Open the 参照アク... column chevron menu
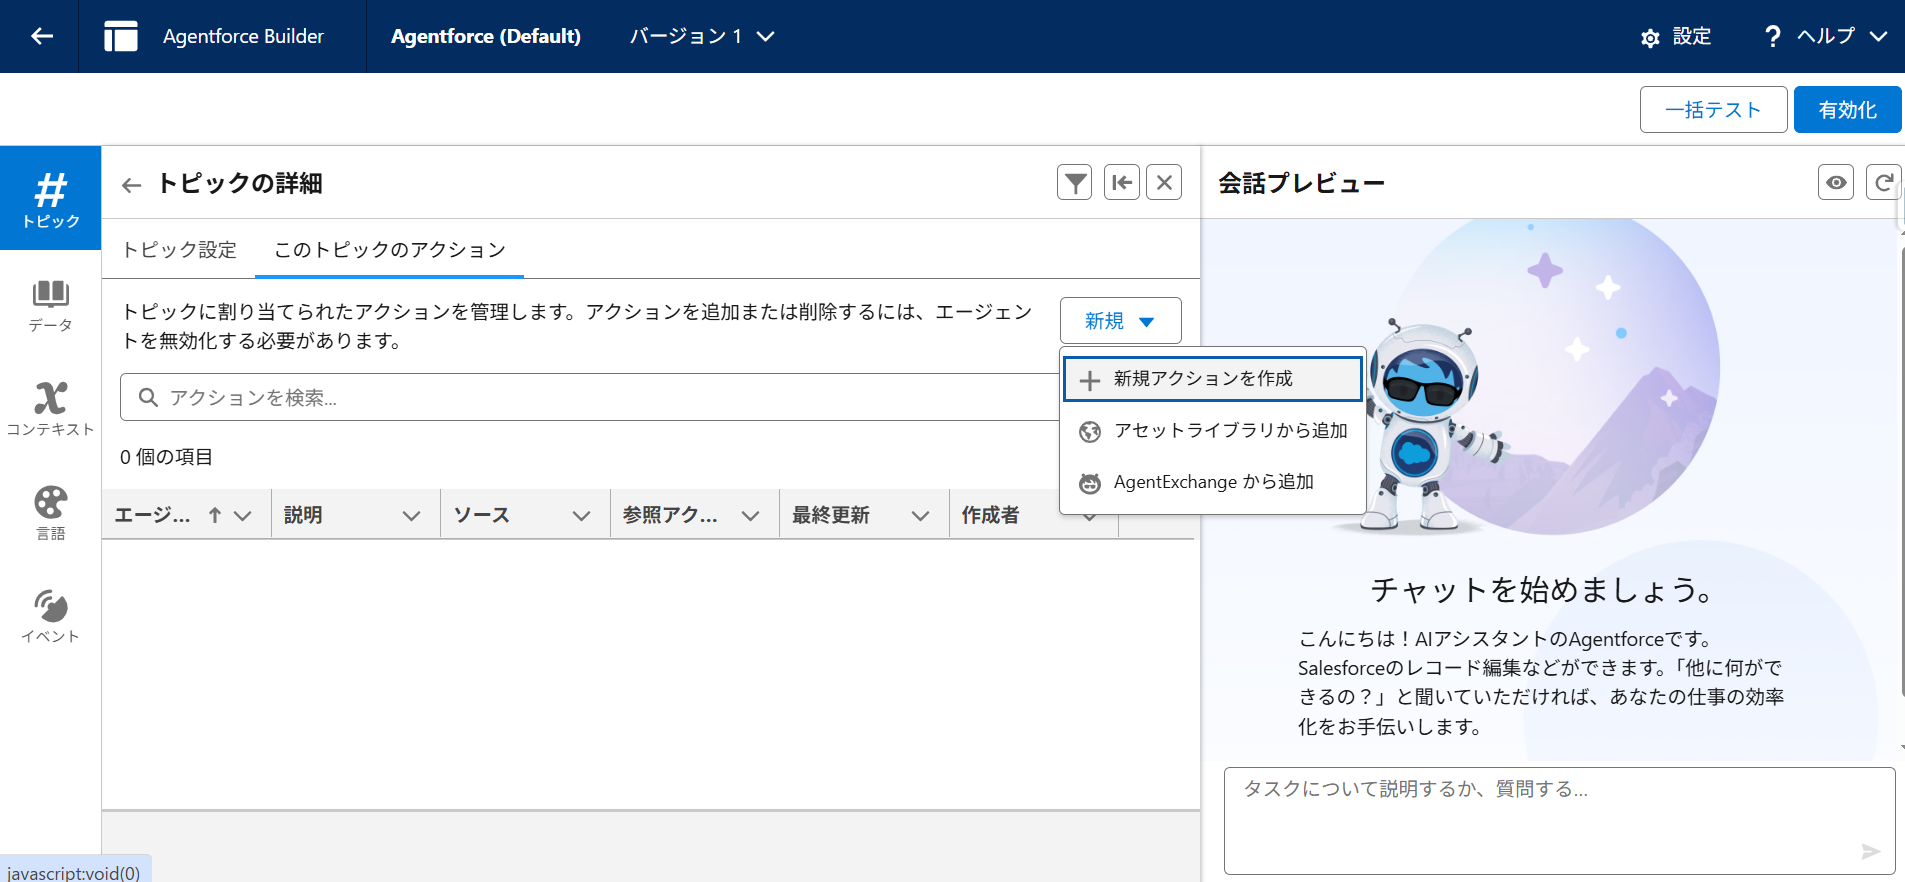1905x882 pixels. click(751, 516)
